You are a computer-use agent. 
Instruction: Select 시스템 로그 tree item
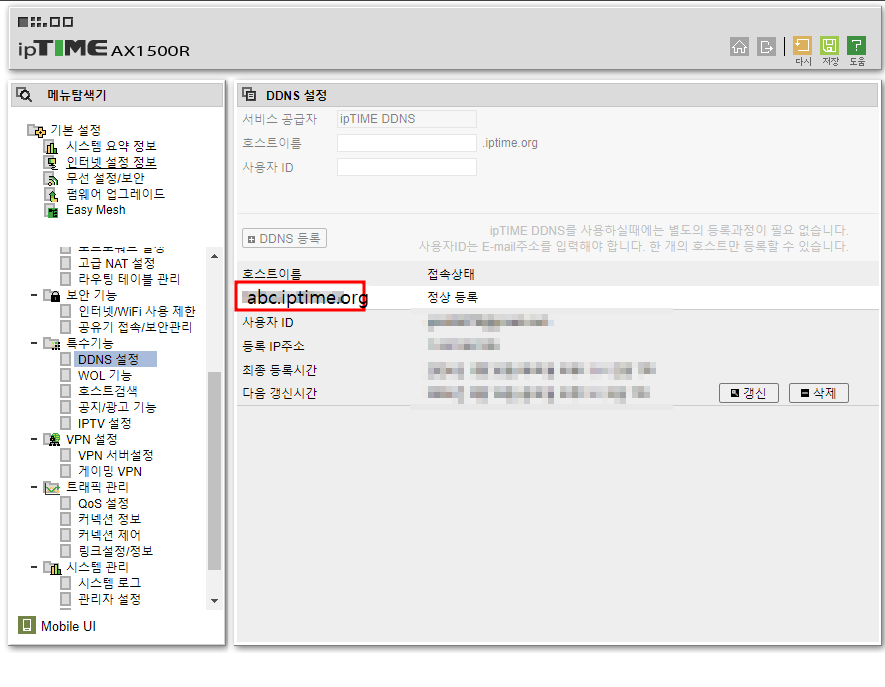click(109, 583)
